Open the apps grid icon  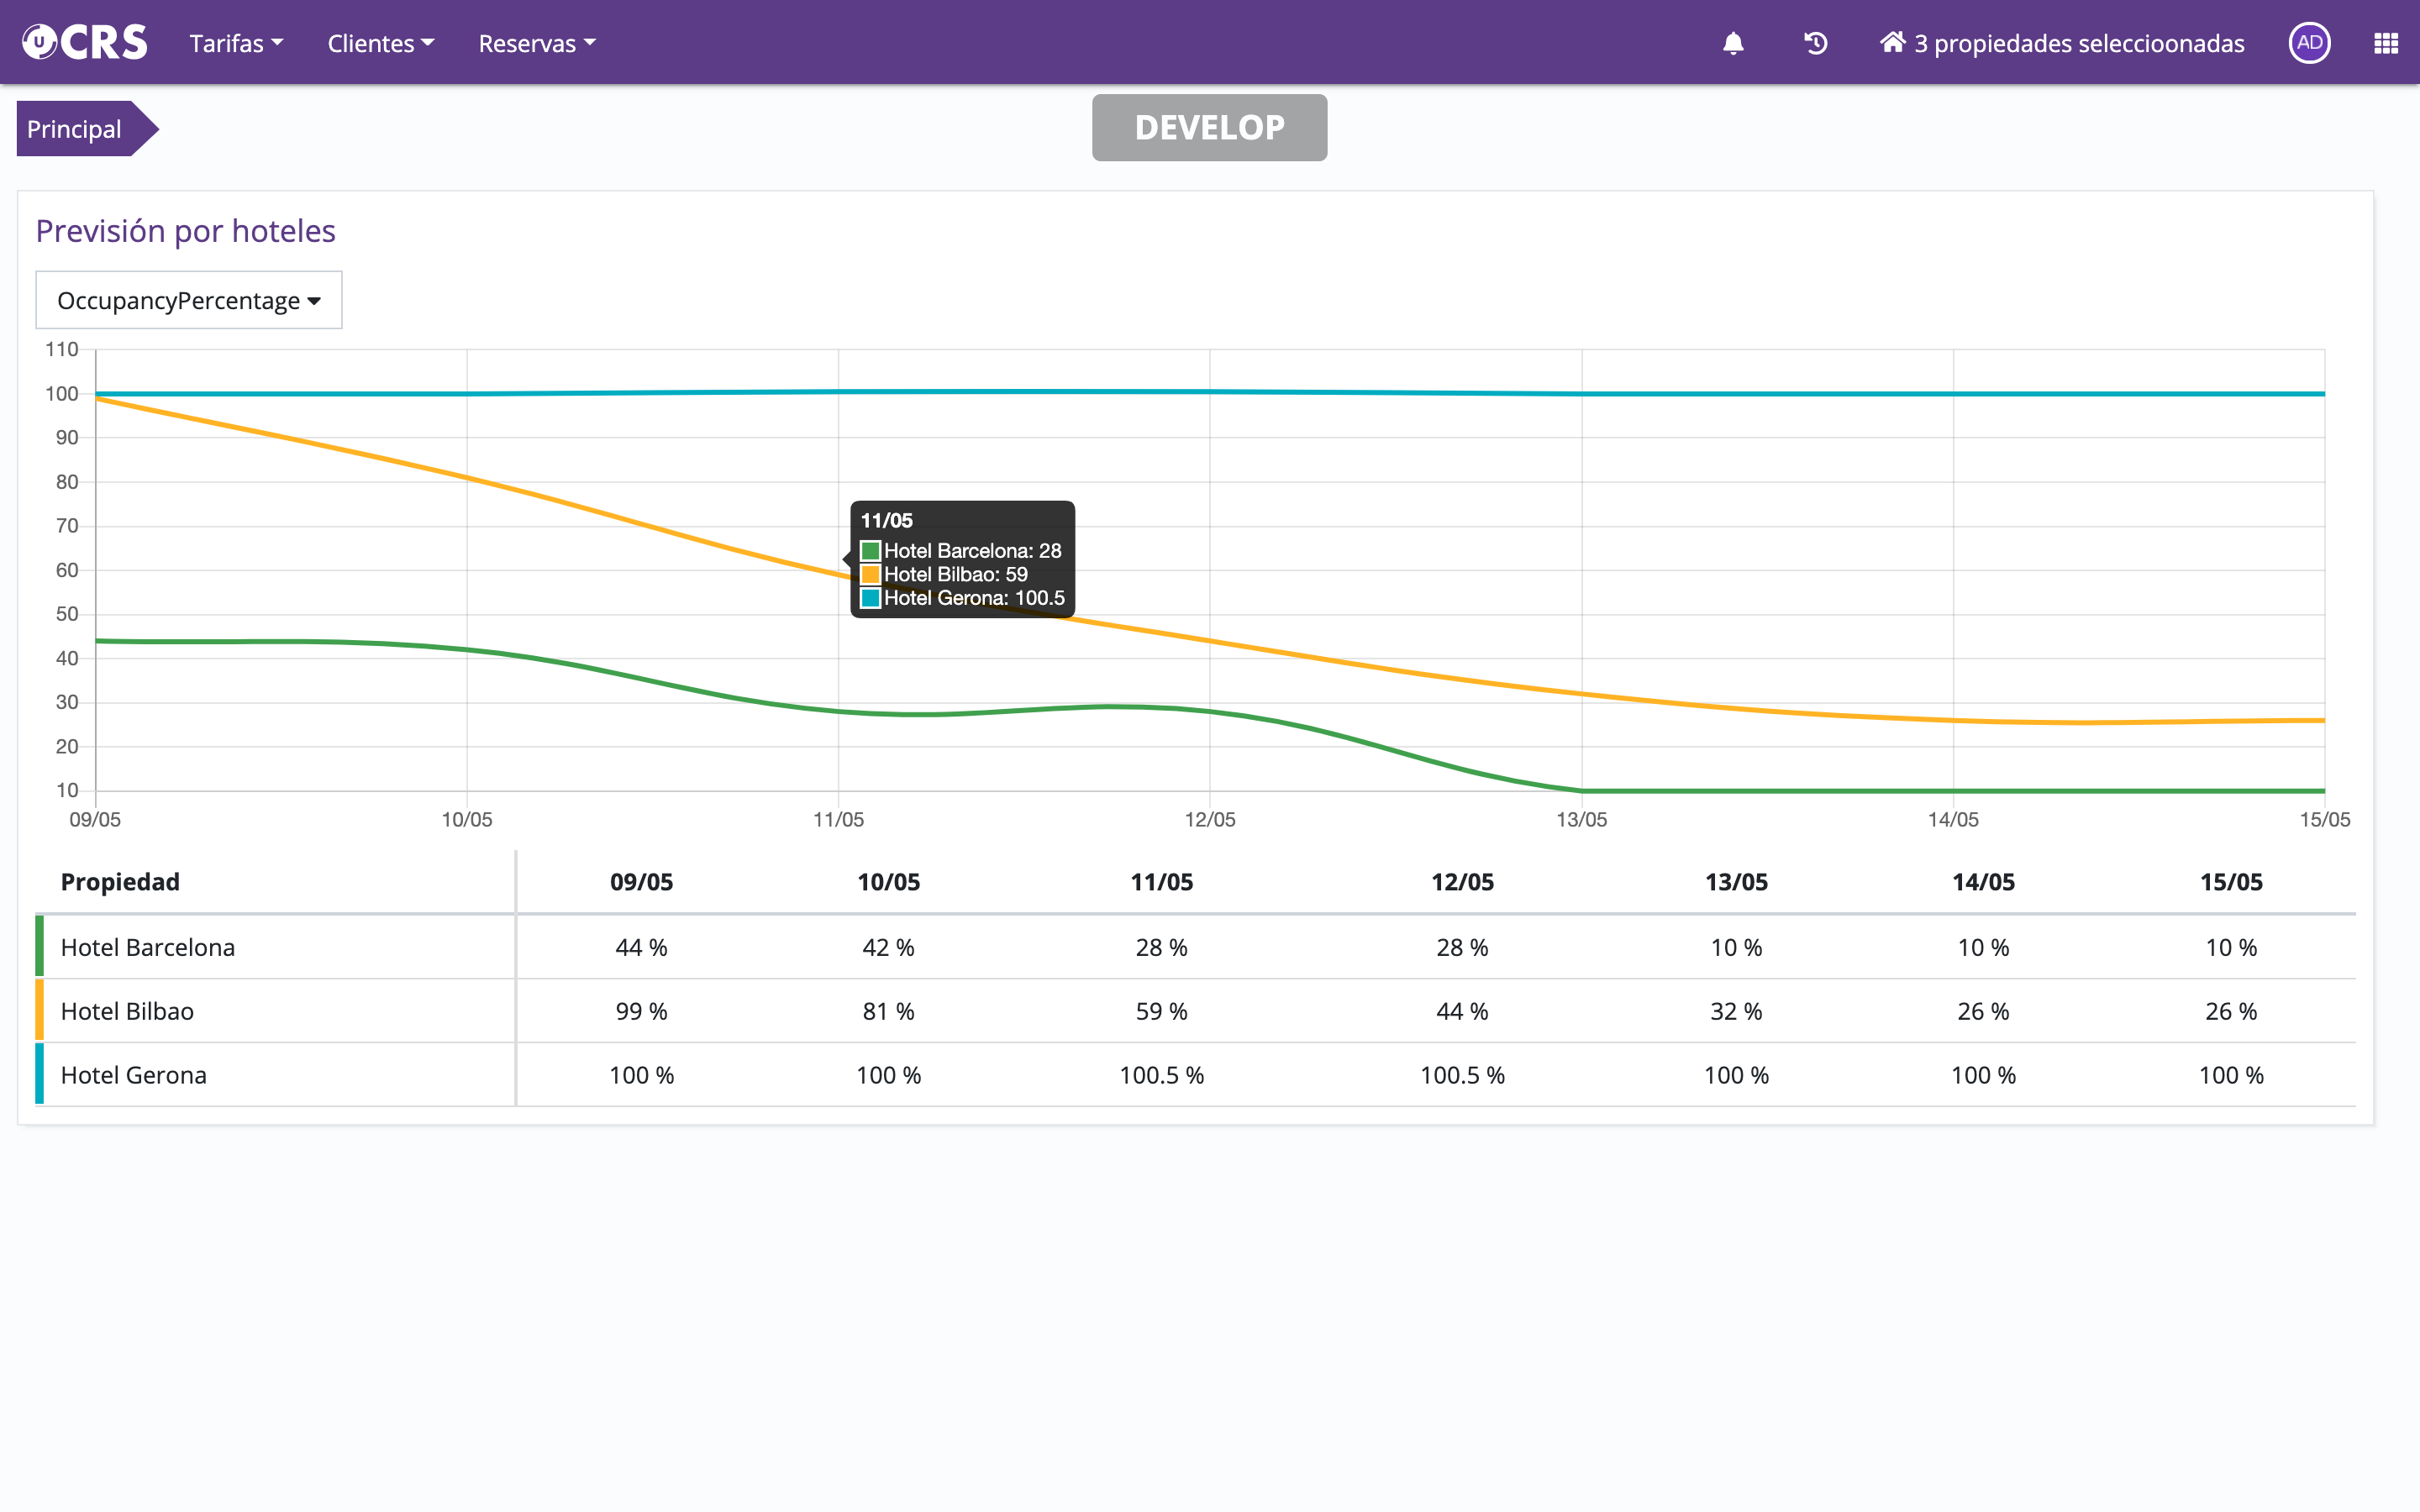tap(2386, 43)
